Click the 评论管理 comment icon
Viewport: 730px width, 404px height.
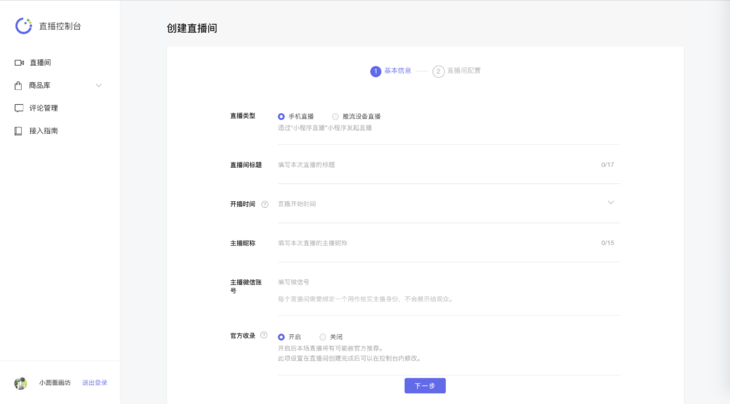coord(19,108)
